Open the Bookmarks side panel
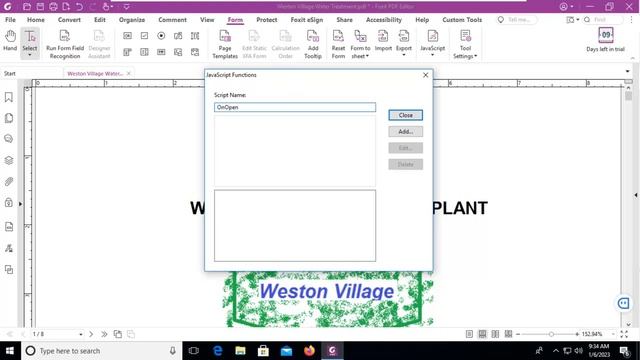 9,97
